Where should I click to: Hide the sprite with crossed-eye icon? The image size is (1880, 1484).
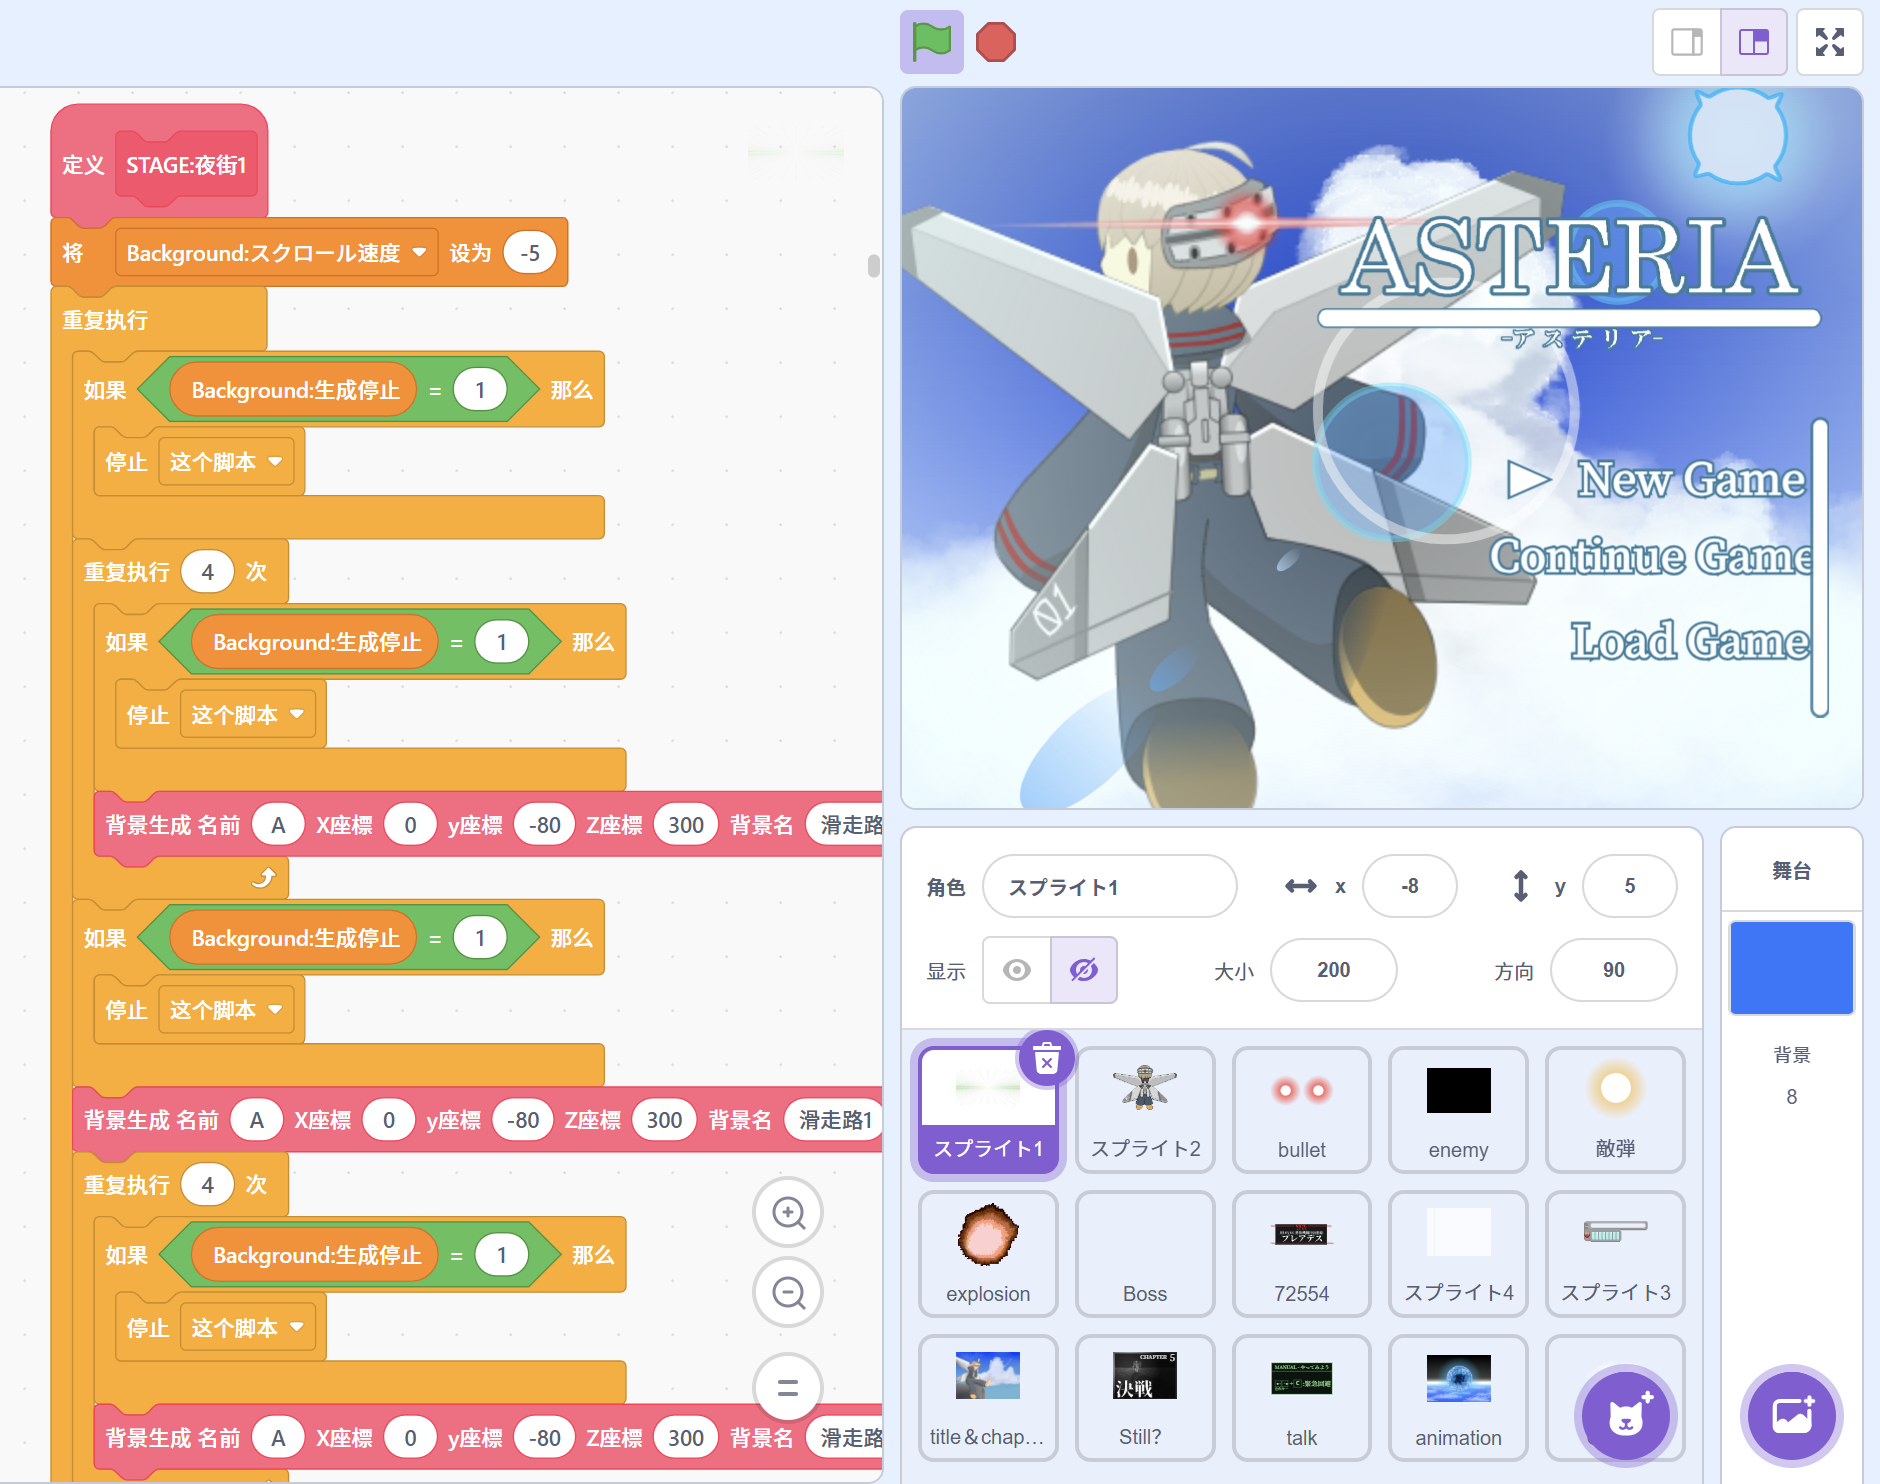click(x=1084, y=970)
